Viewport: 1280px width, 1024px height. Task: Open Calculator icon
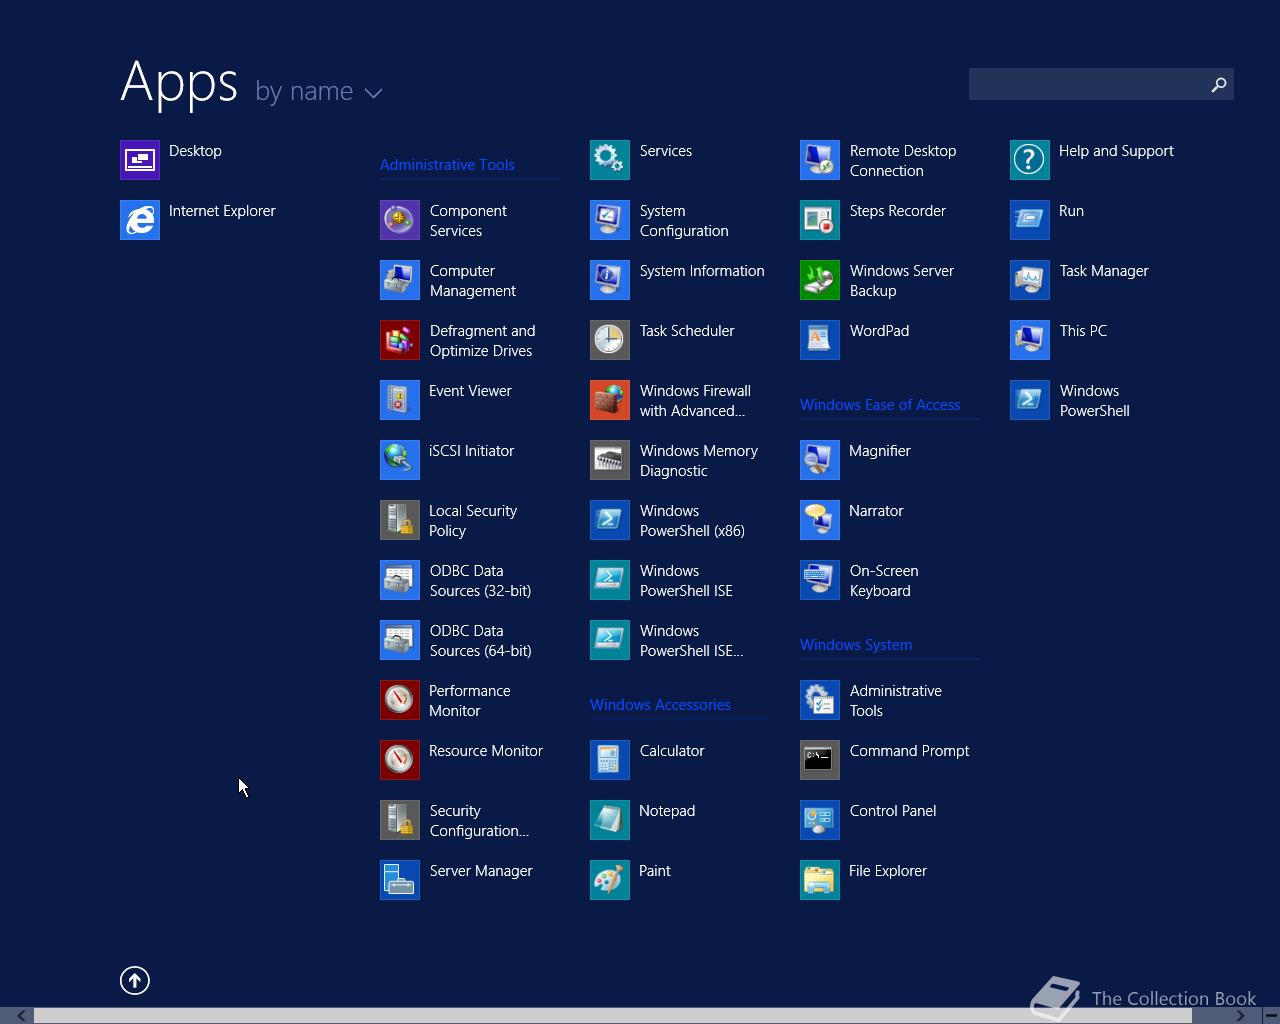click(x=610, y=760)
